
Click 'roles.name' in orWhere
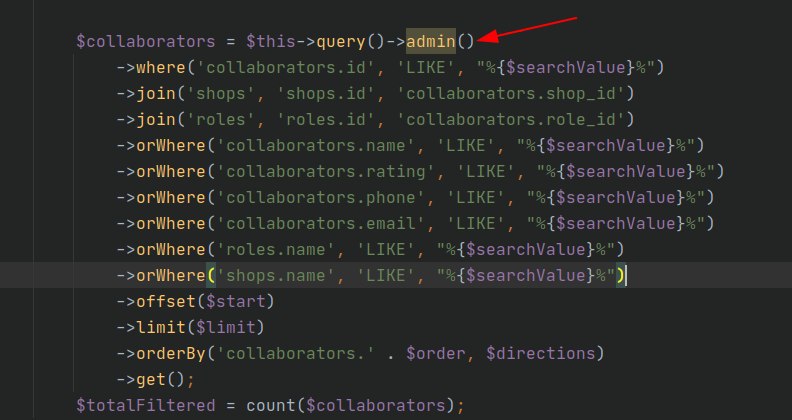(x=276, y=250)
